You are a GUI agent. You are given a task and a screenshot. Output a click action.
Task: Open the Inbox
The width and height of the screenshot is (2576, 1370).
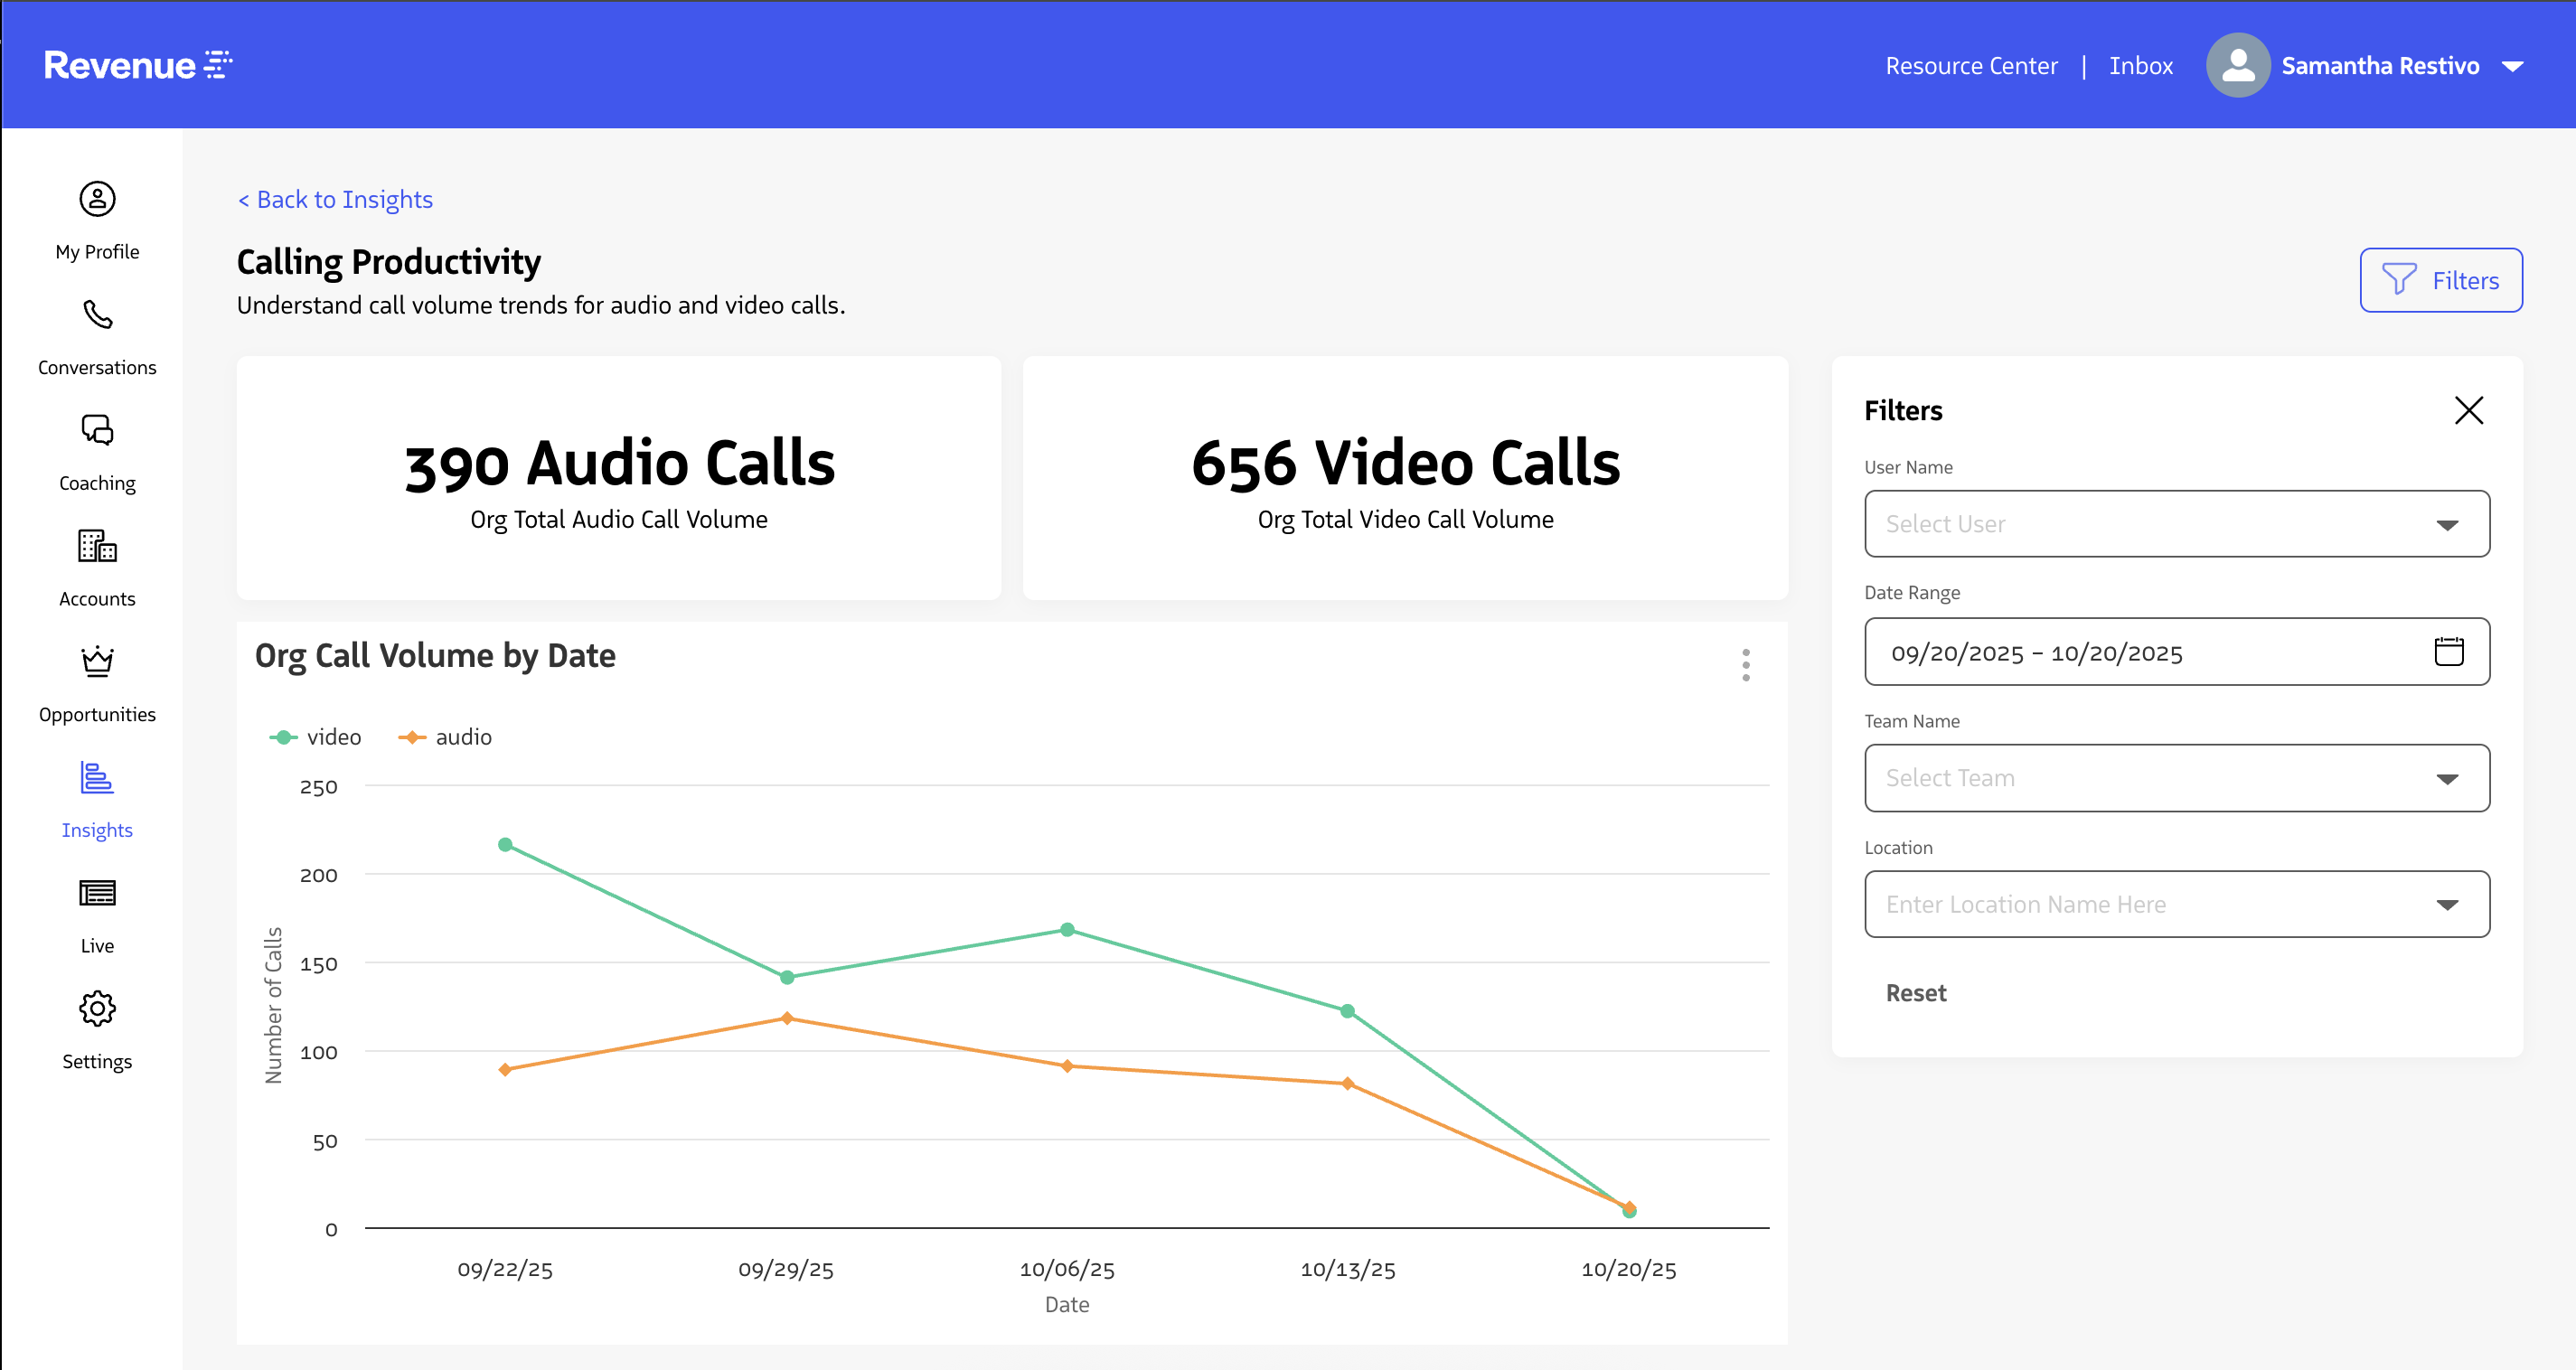click(2140, 65)
